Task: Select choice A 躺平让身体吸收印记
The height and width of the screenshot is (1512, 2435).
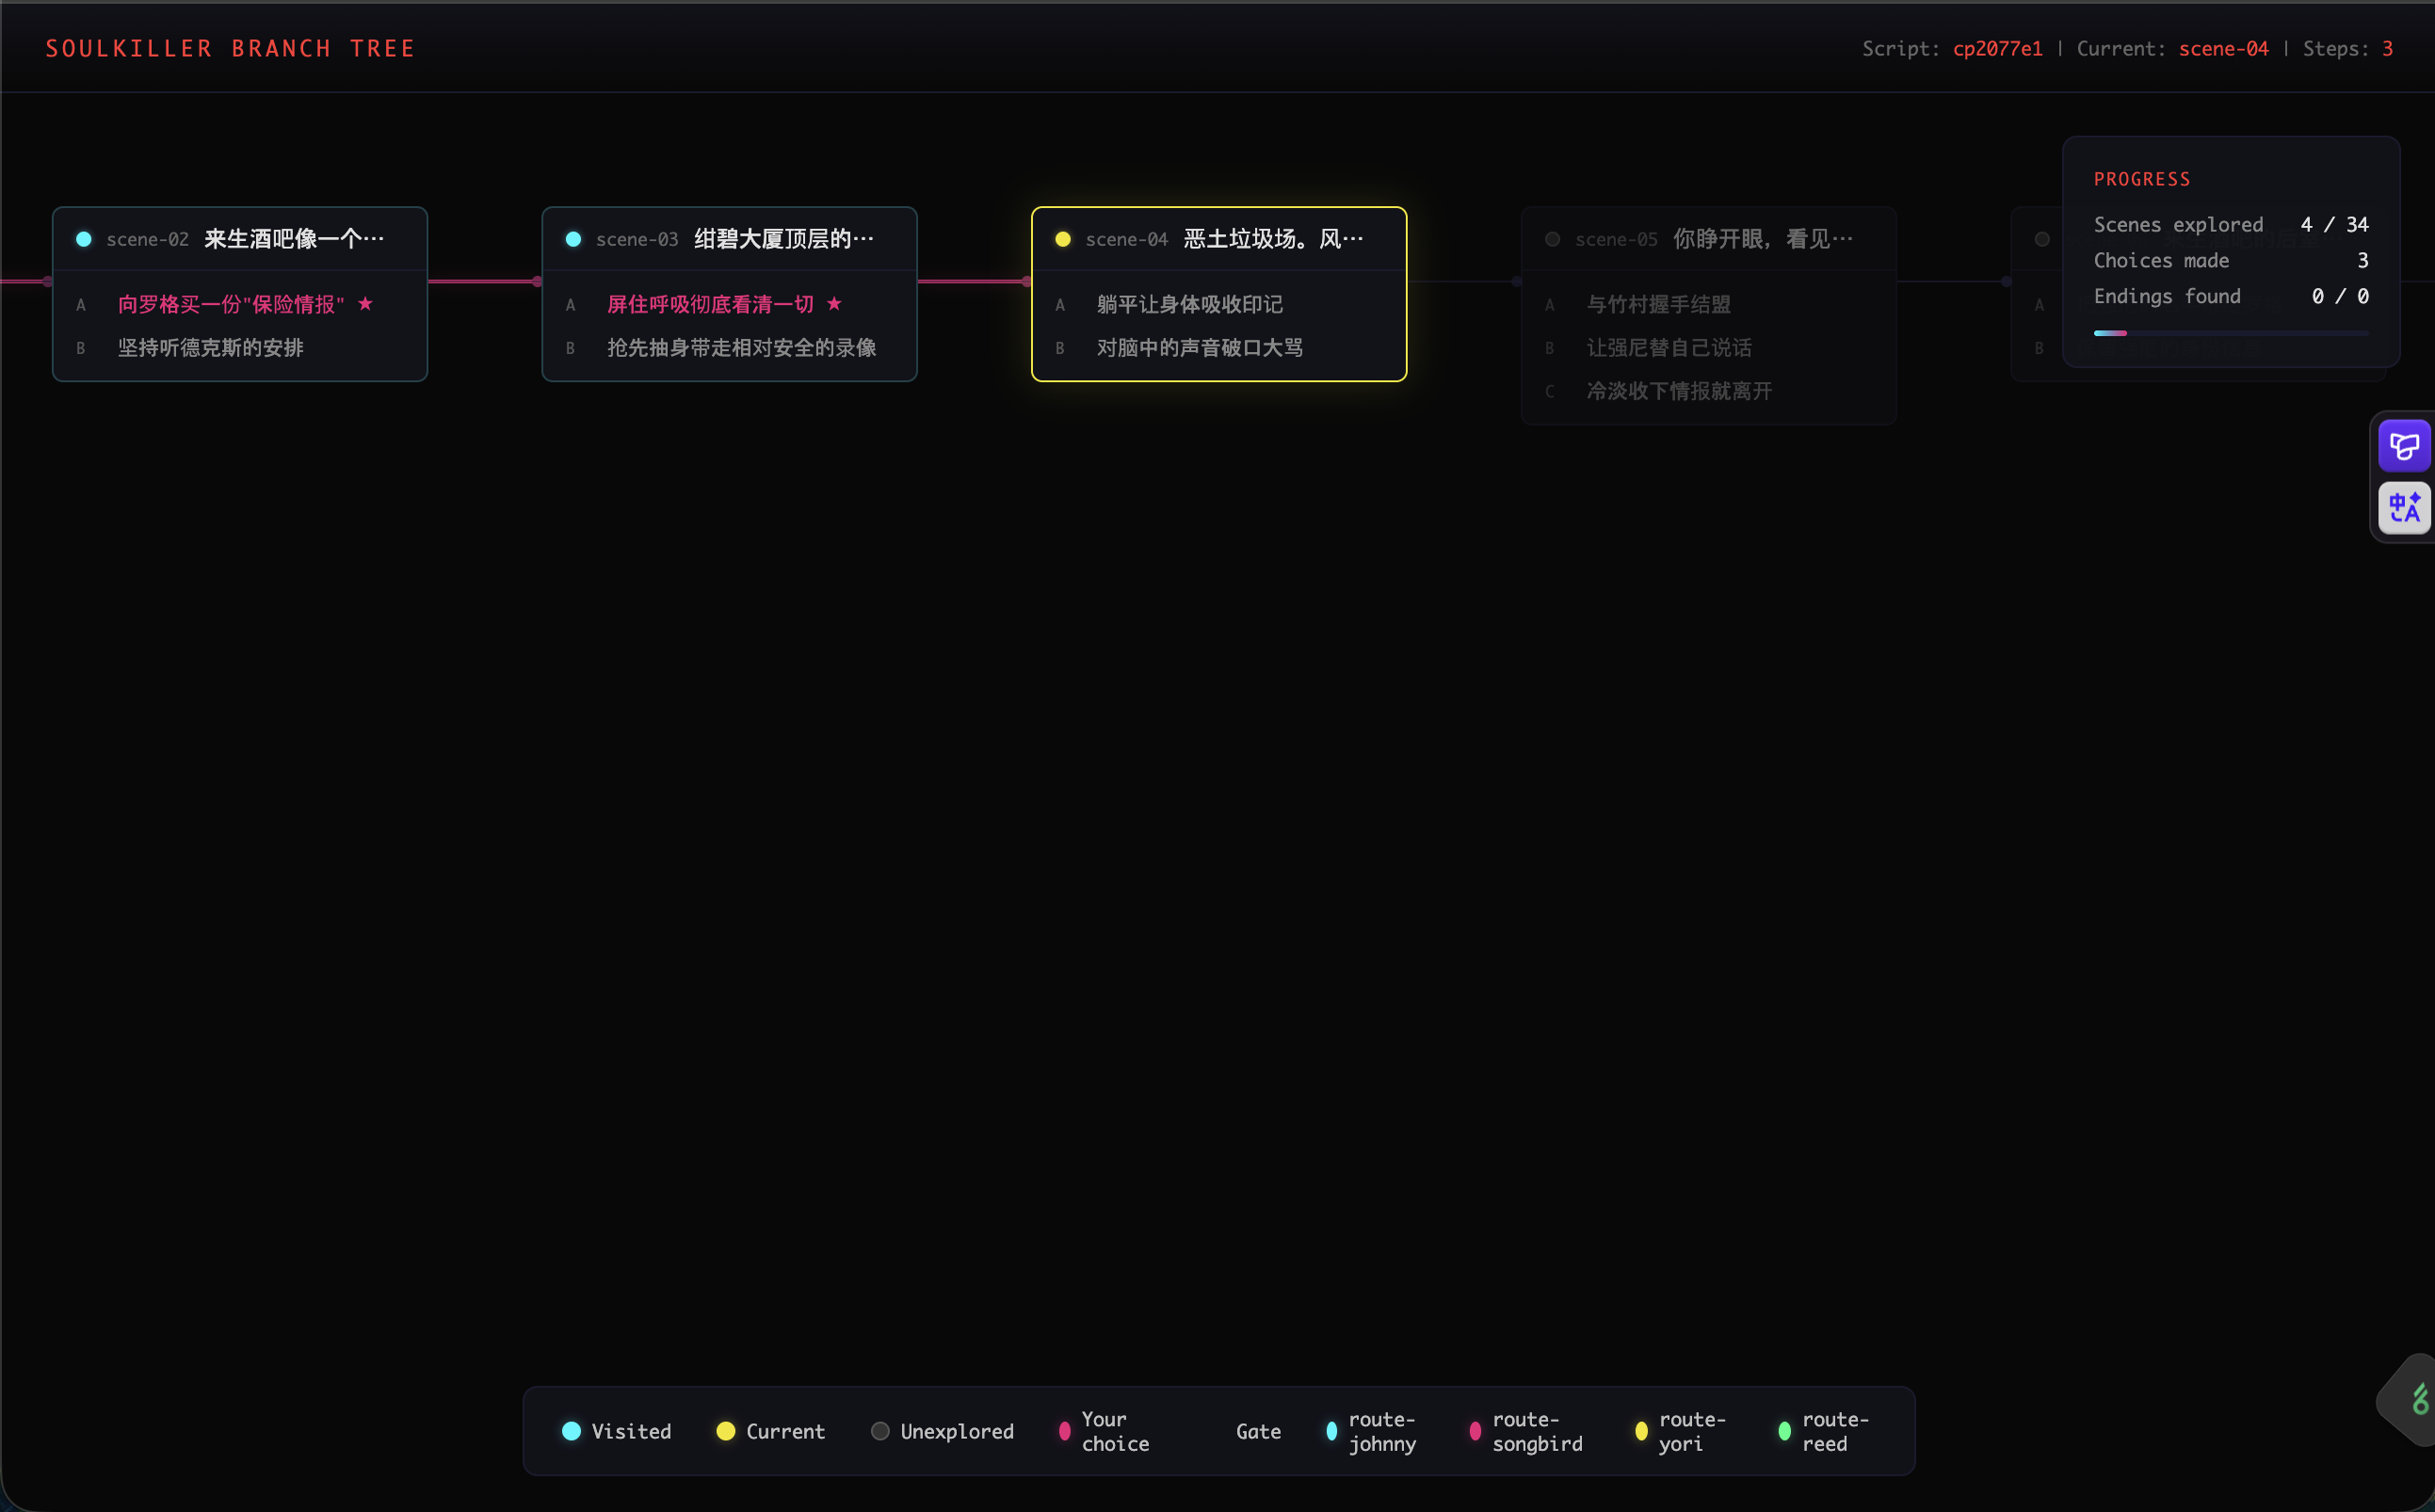Action: coord(1189,304)
